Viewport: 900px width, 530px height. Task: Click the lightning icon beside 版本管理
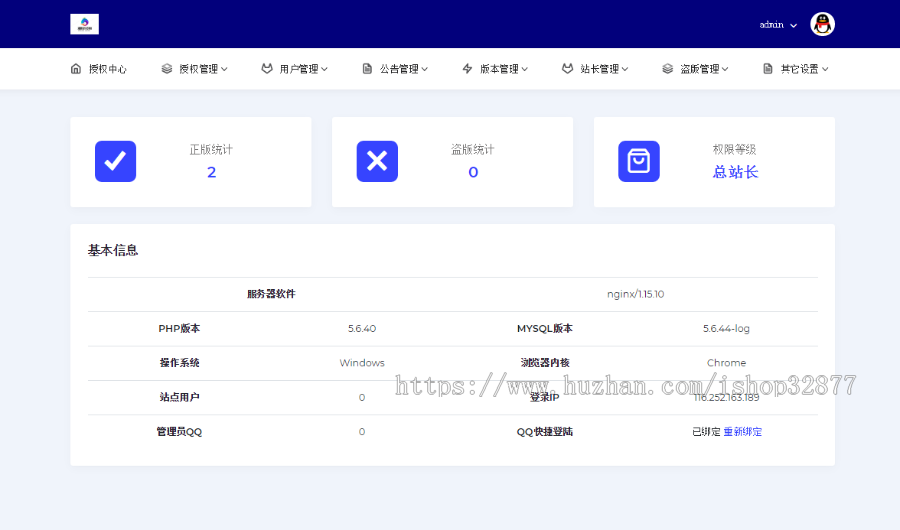467,69
